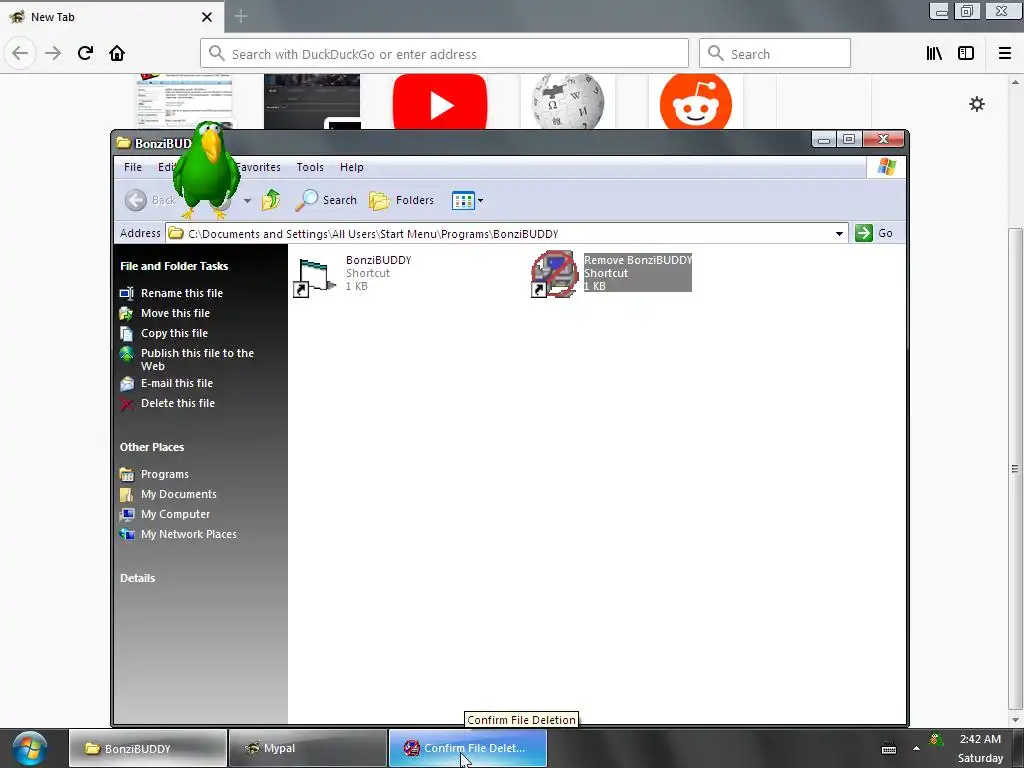Viewport: 1024px width, 768px height.
Task: Click the taskbar clock 2:42 AM
Action: click(x=980, y=739)
